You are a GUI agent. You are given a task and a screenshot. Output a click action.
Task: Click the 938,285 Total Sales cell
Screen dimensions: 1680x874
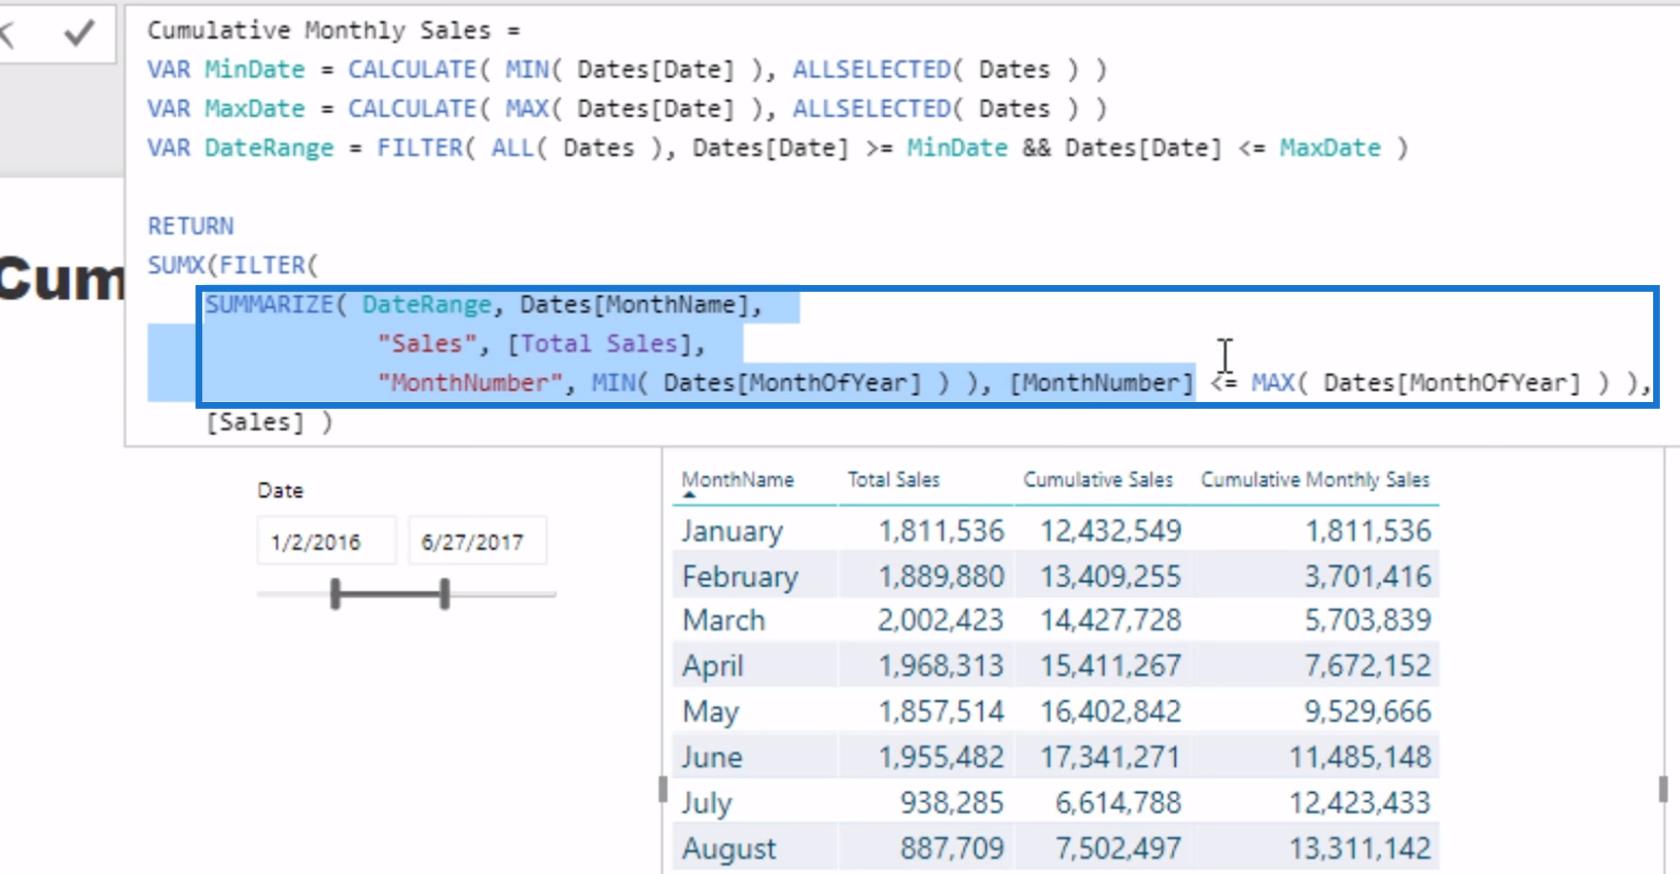[952, 803]
